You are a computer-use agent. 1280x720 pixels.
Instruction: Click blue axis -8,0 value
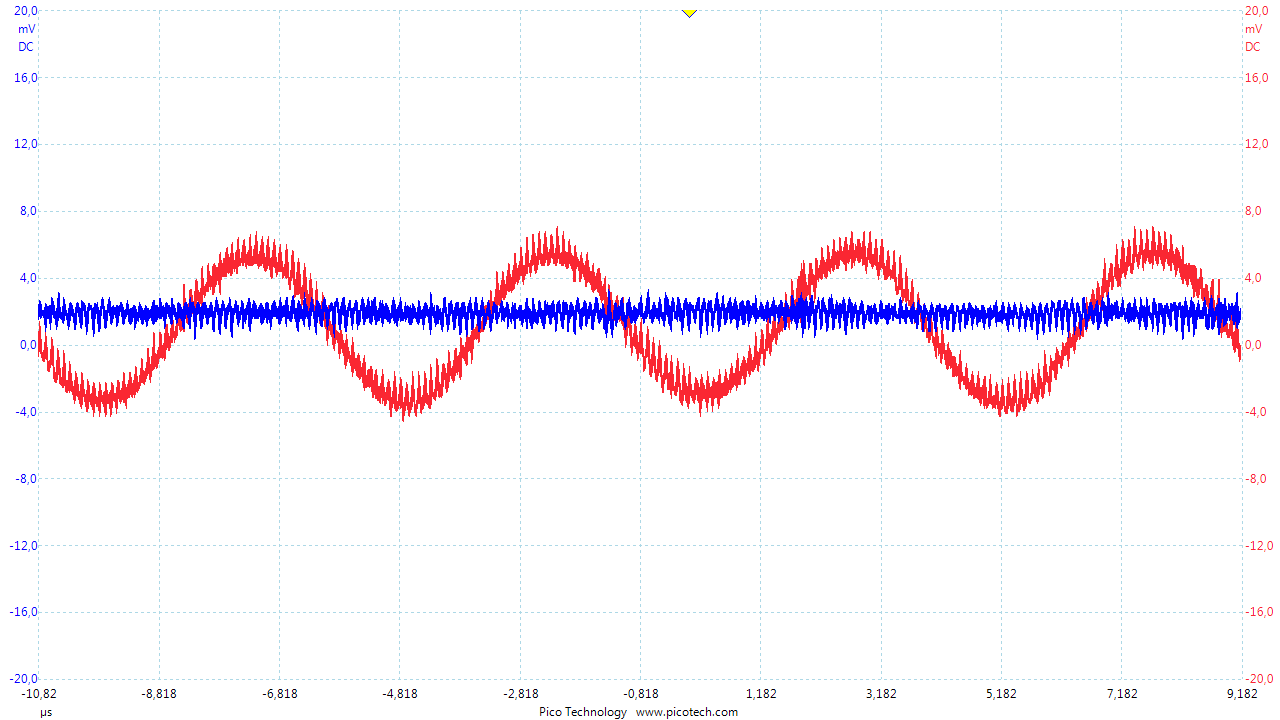pyautogui.click(x=26, y=479)
